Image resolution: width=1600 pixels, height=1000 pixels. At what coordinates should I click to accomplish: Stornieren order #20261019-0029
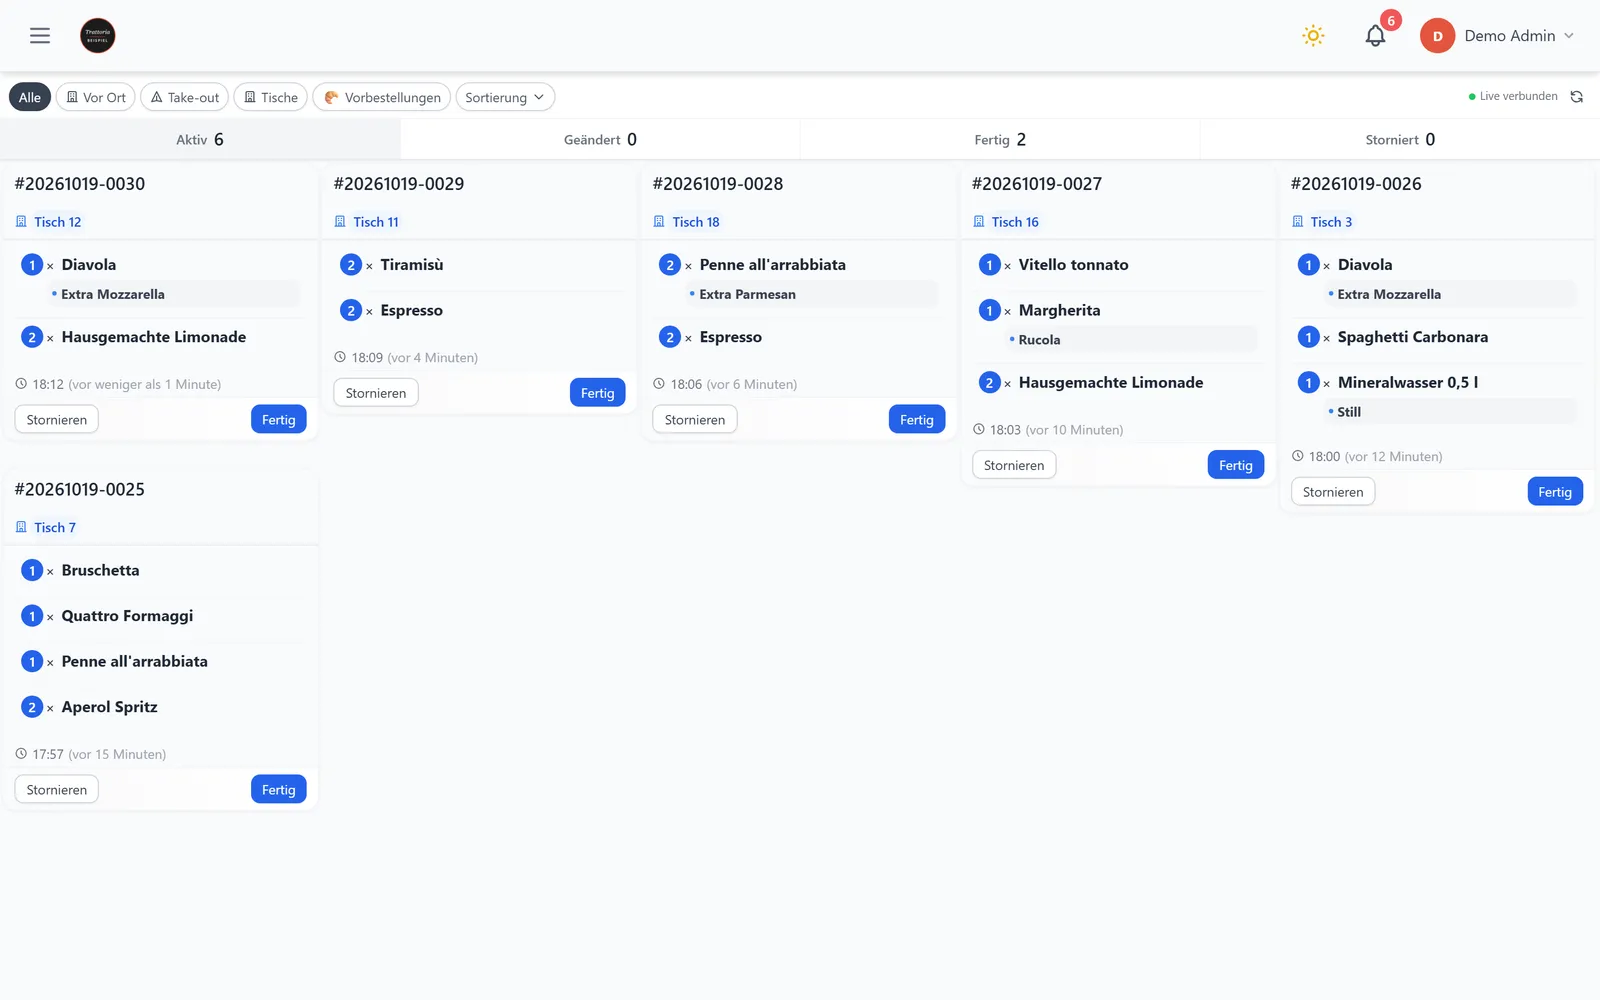pyautogui.click(x=376, y=393)
